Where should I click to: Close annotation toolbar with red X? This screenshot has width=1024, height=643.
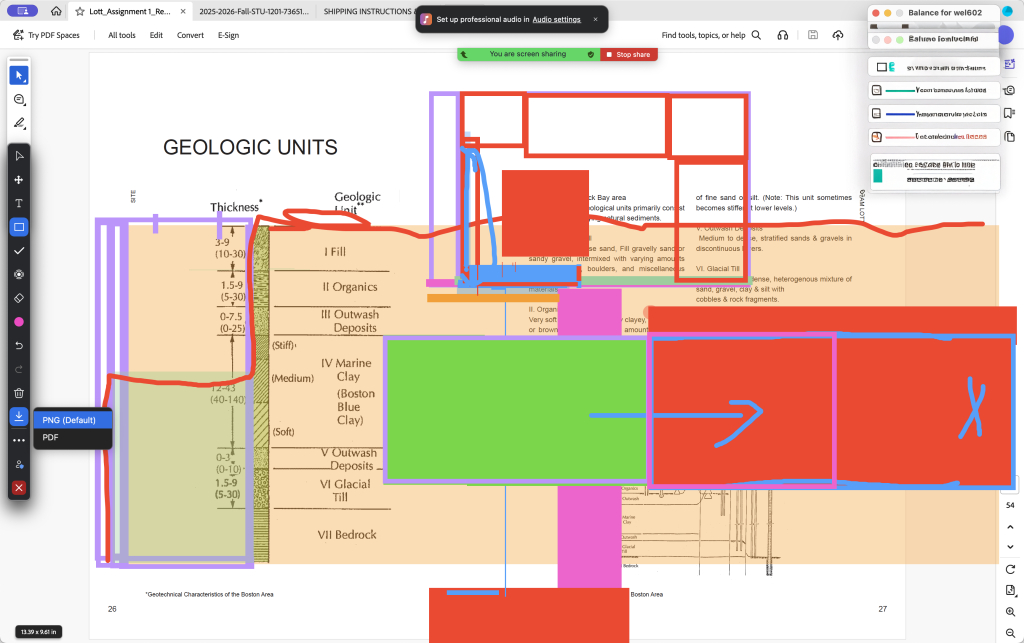coord(19,487)
